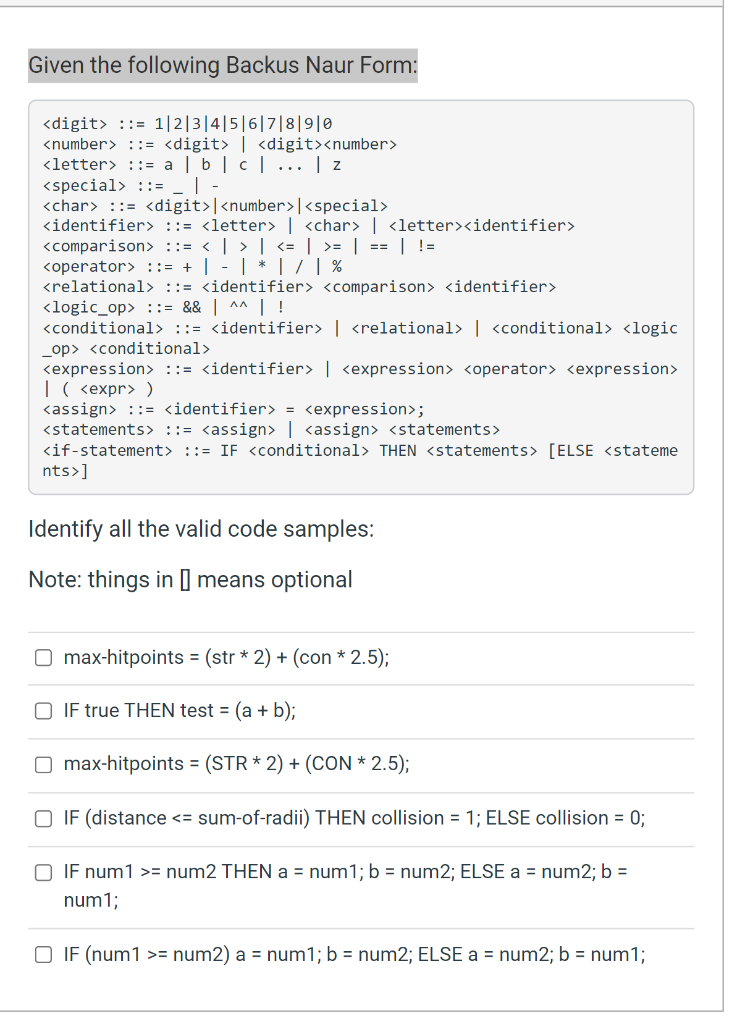Image resolution: width=732 pixels, height=1024 pixels.
Task: Enable the 'IF (distance <= sum-of-radii)' checkbox
Action: [44, 818]
